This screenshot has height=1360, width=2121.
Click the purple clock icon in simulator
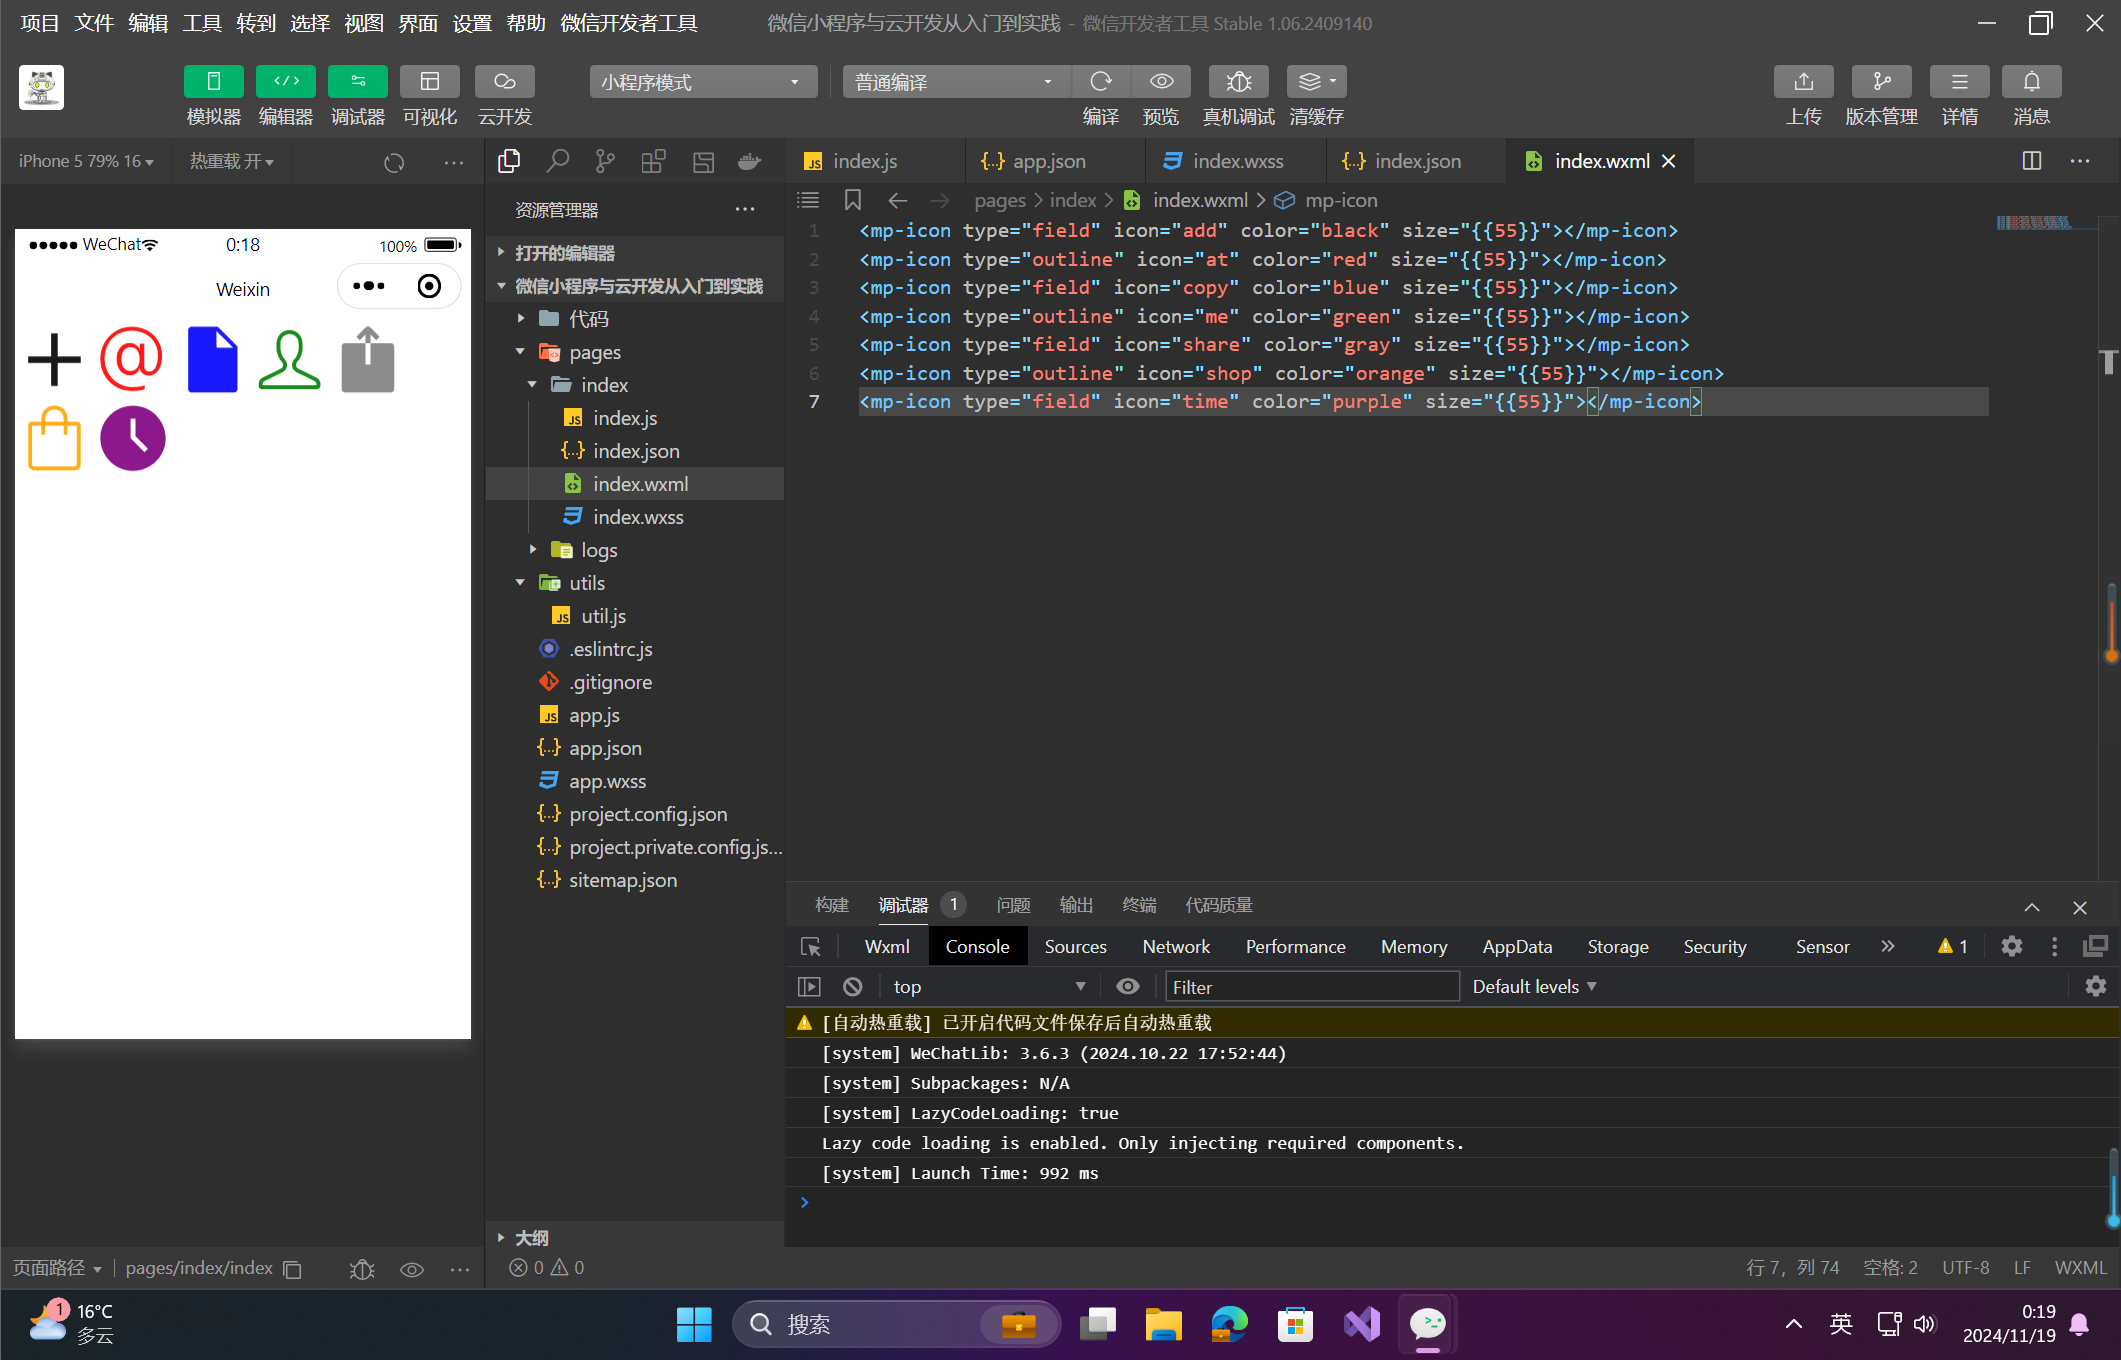click(132, 438)
